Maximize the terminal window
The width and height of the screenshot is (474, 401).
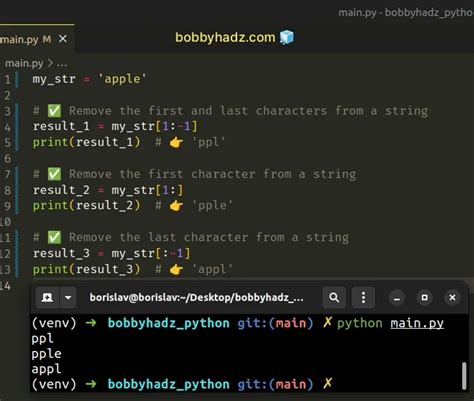tap(424, 297)
